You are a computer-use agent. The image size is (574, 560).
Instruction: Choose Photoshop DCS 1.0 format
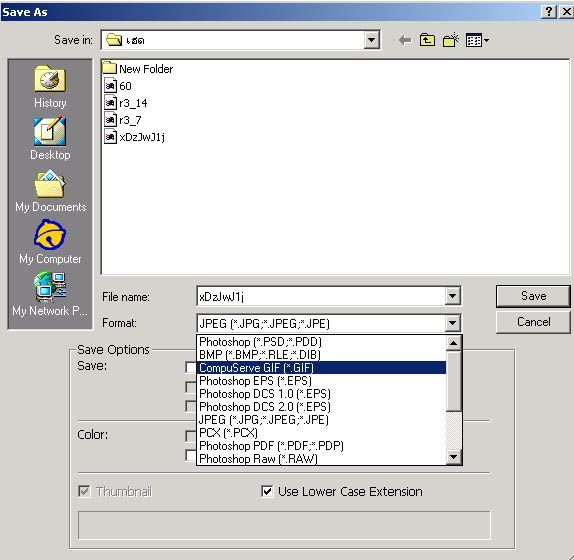coord(321,394)
